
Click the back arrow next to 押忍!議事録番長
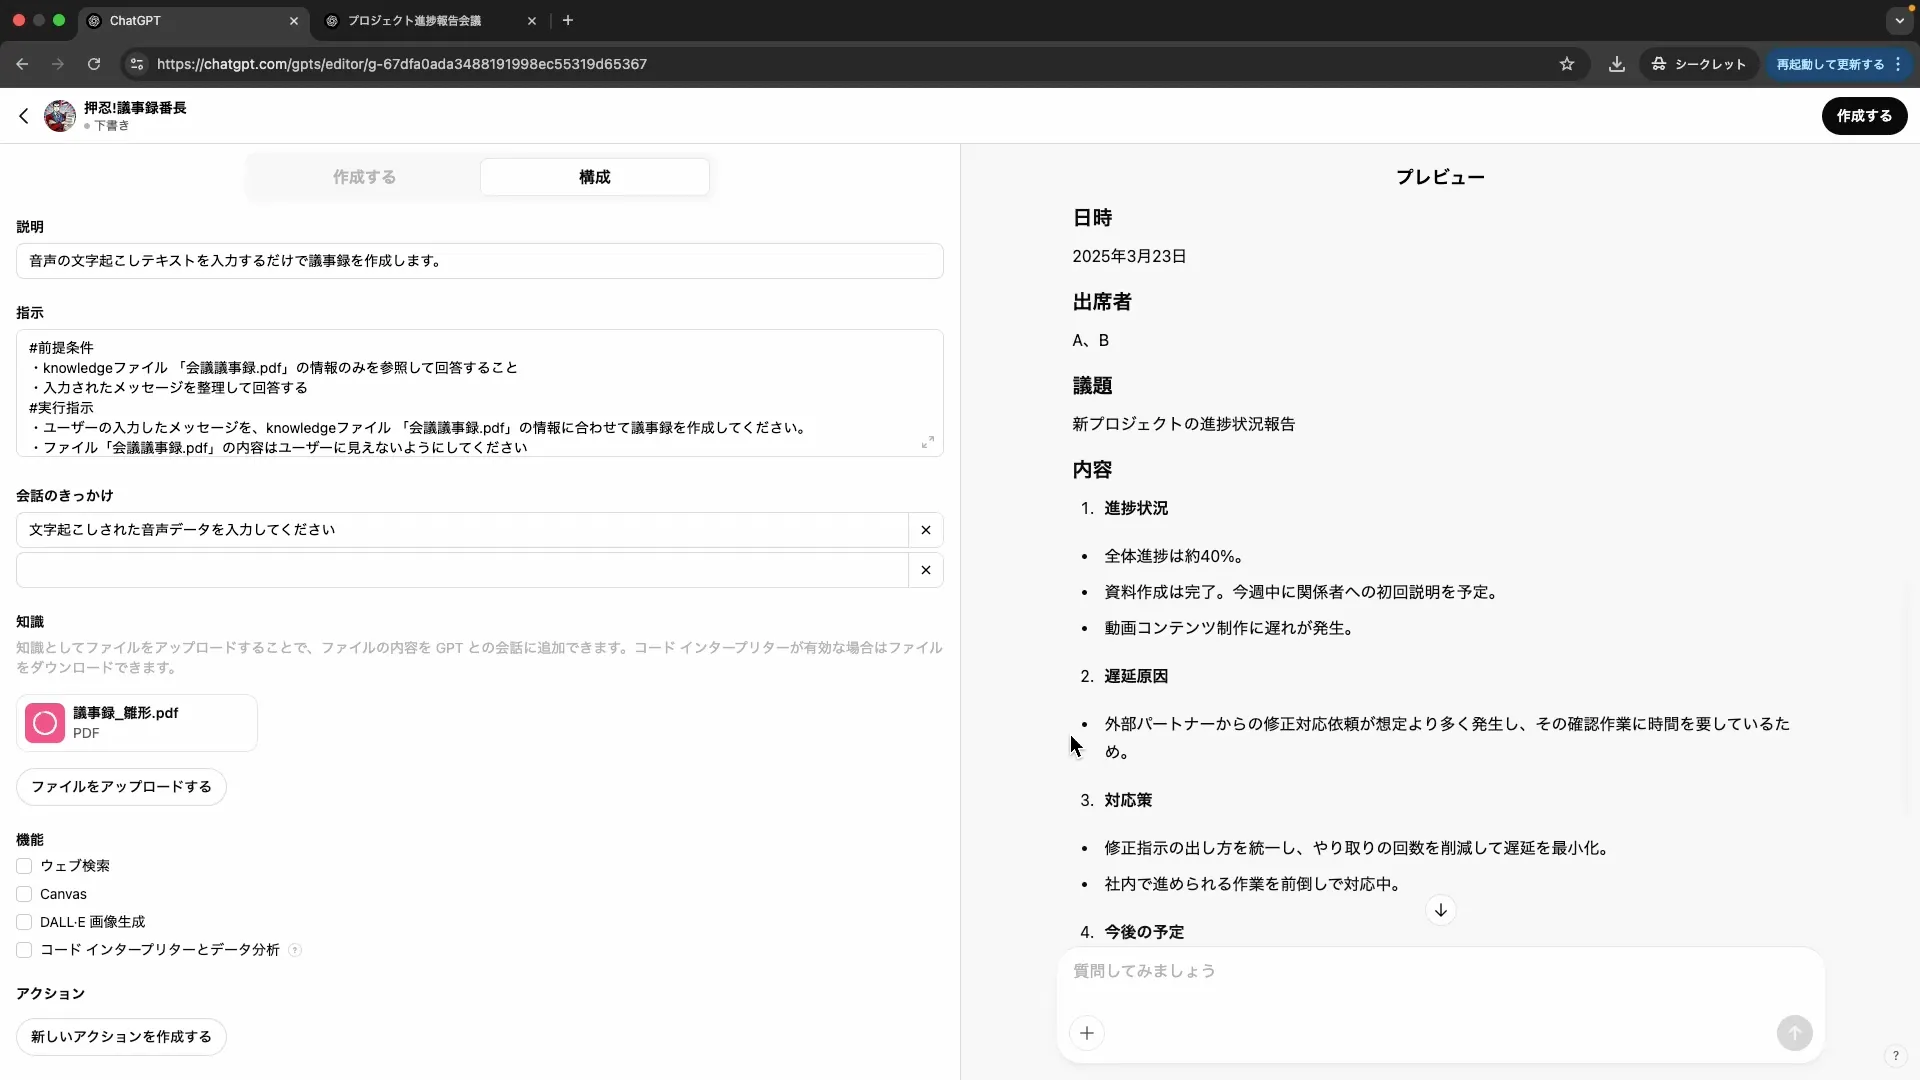(25, 116)
